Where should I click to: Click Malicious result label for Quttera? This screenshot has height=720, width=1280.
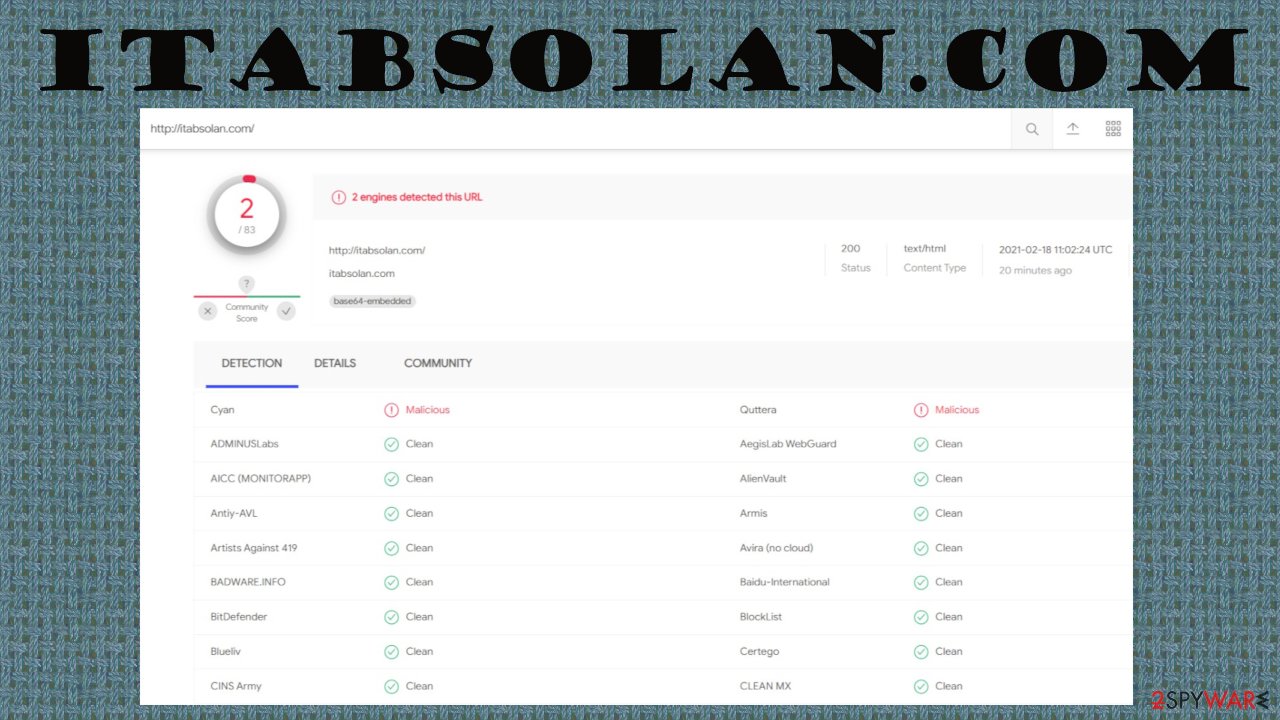[x=957, y=410]
